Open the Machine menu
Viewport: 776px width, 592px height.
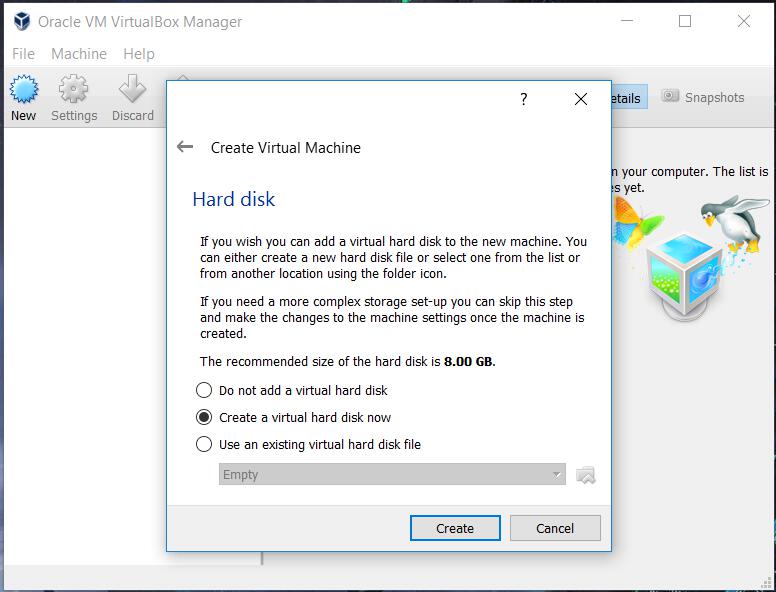[79, 53]
